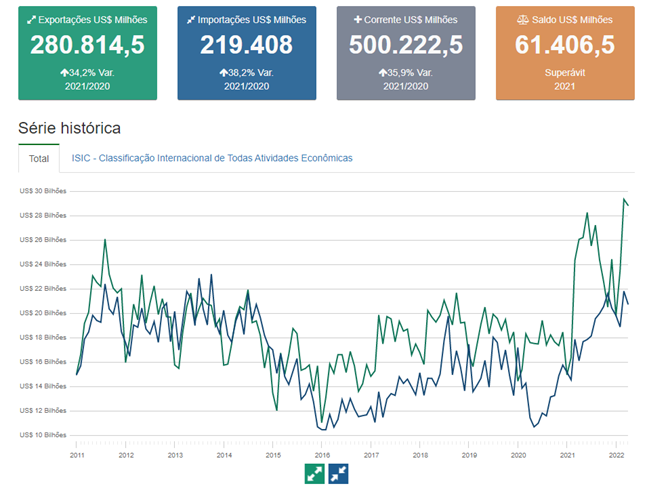
Task: Switch to the Total tab
Action: [x=39, y=158]
